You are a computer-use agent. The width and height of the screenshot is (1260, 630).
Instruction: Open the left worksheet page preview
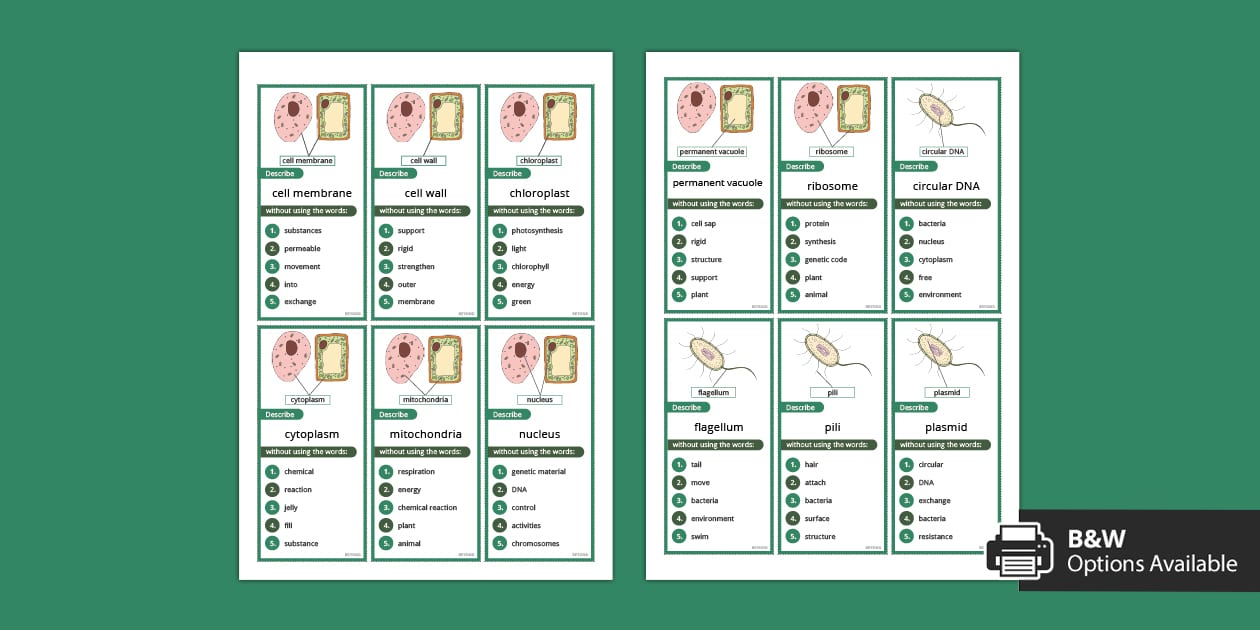426,315
